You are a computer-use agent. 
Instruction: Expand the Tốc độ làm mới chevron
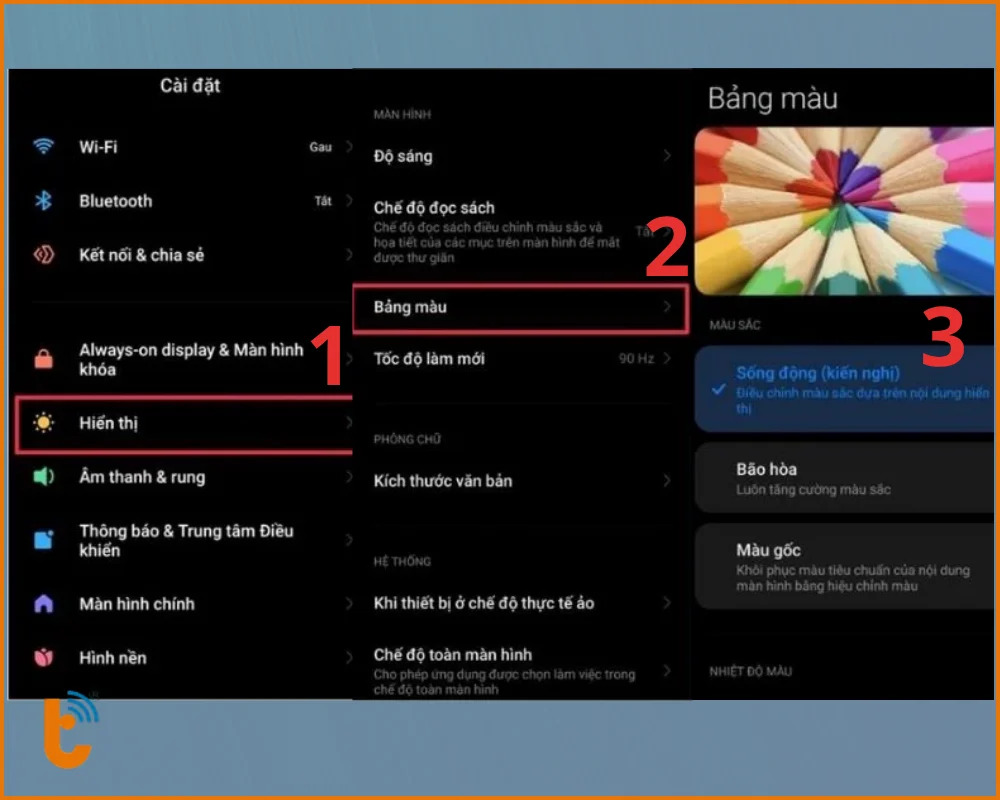click(x=666, y=359)
